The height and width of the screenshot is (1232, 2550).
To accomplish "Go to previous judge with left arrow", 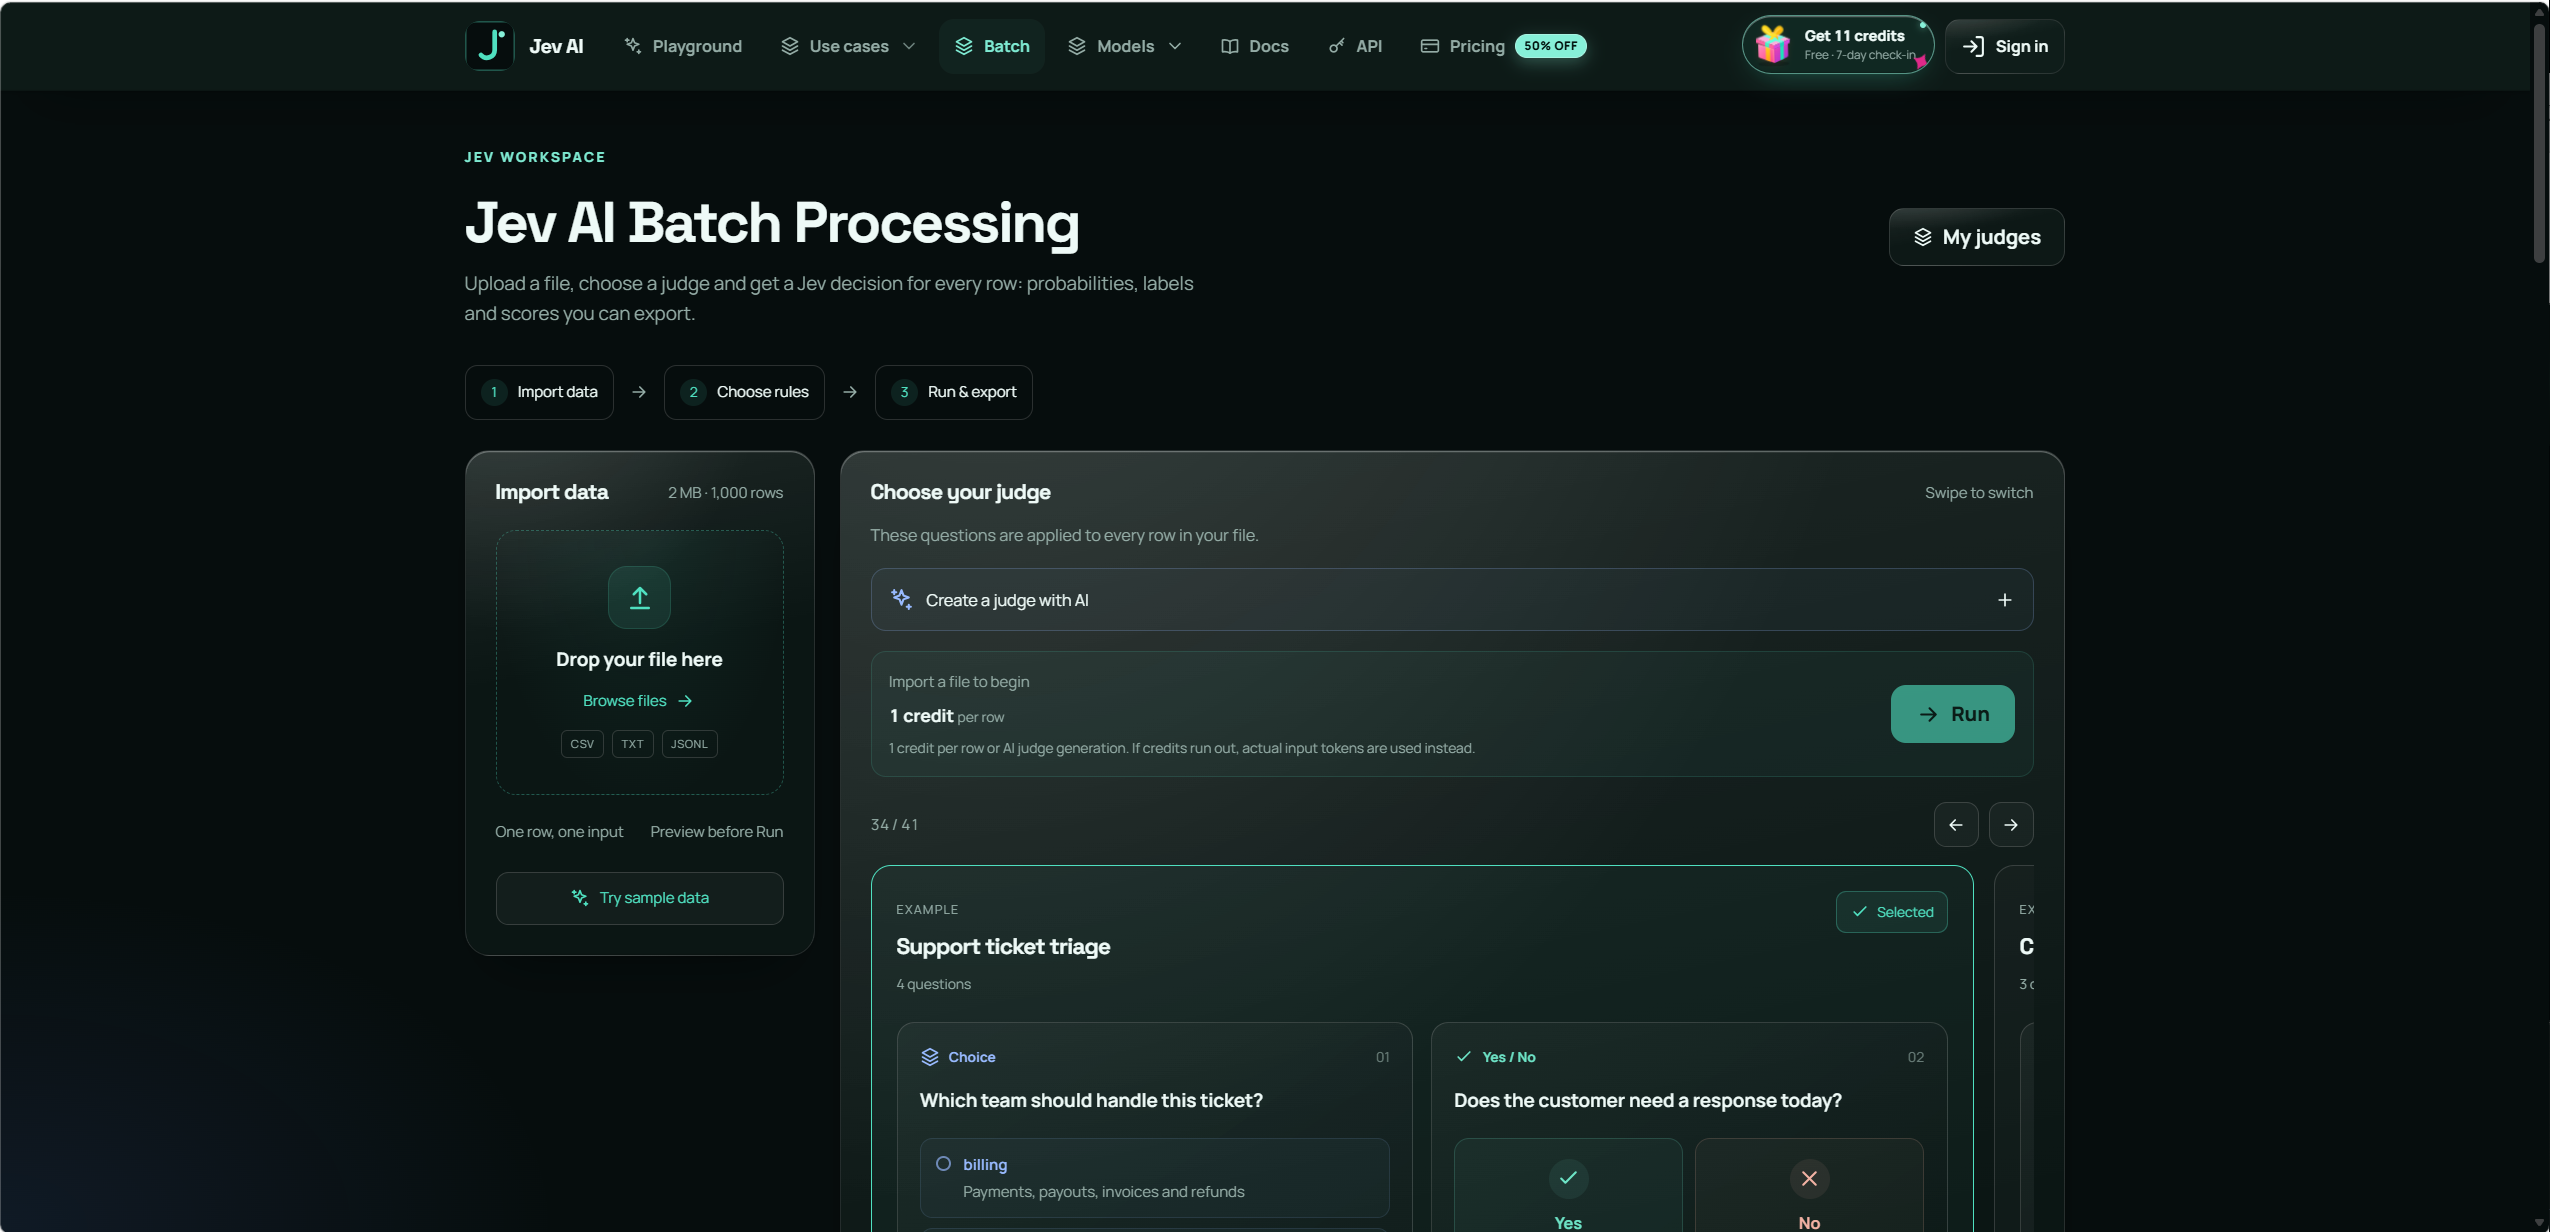I will pyautogui.click(x=1956, y=825).
